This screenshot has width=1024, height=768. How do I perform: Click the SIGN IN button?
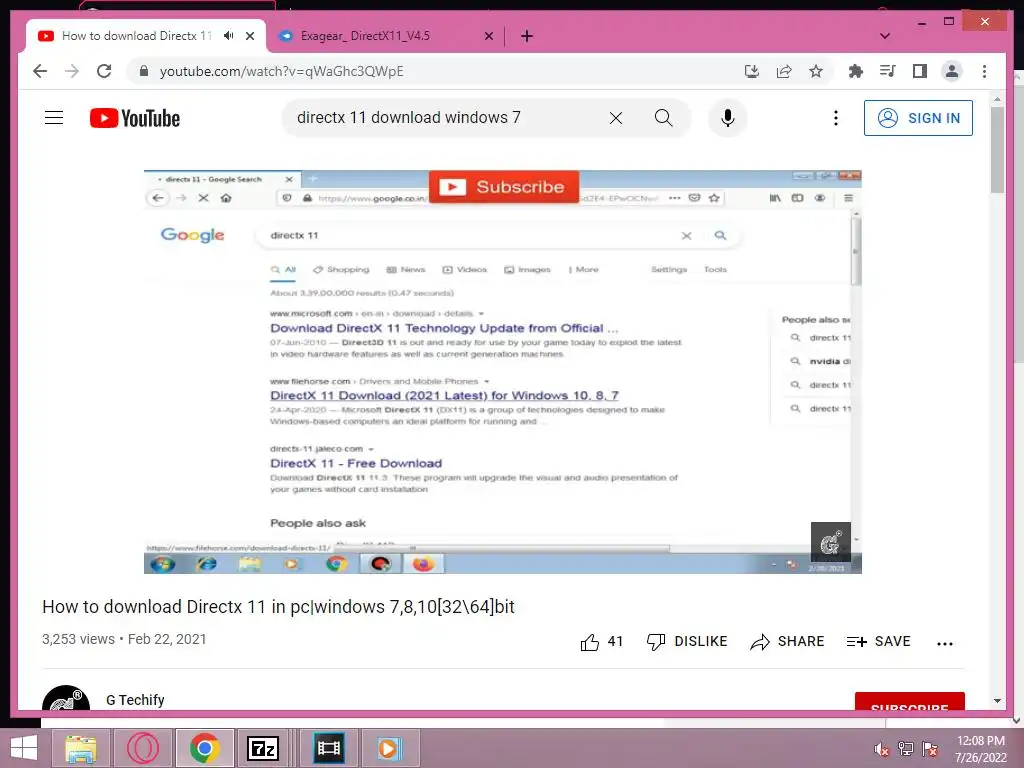(x=918, y=118)
